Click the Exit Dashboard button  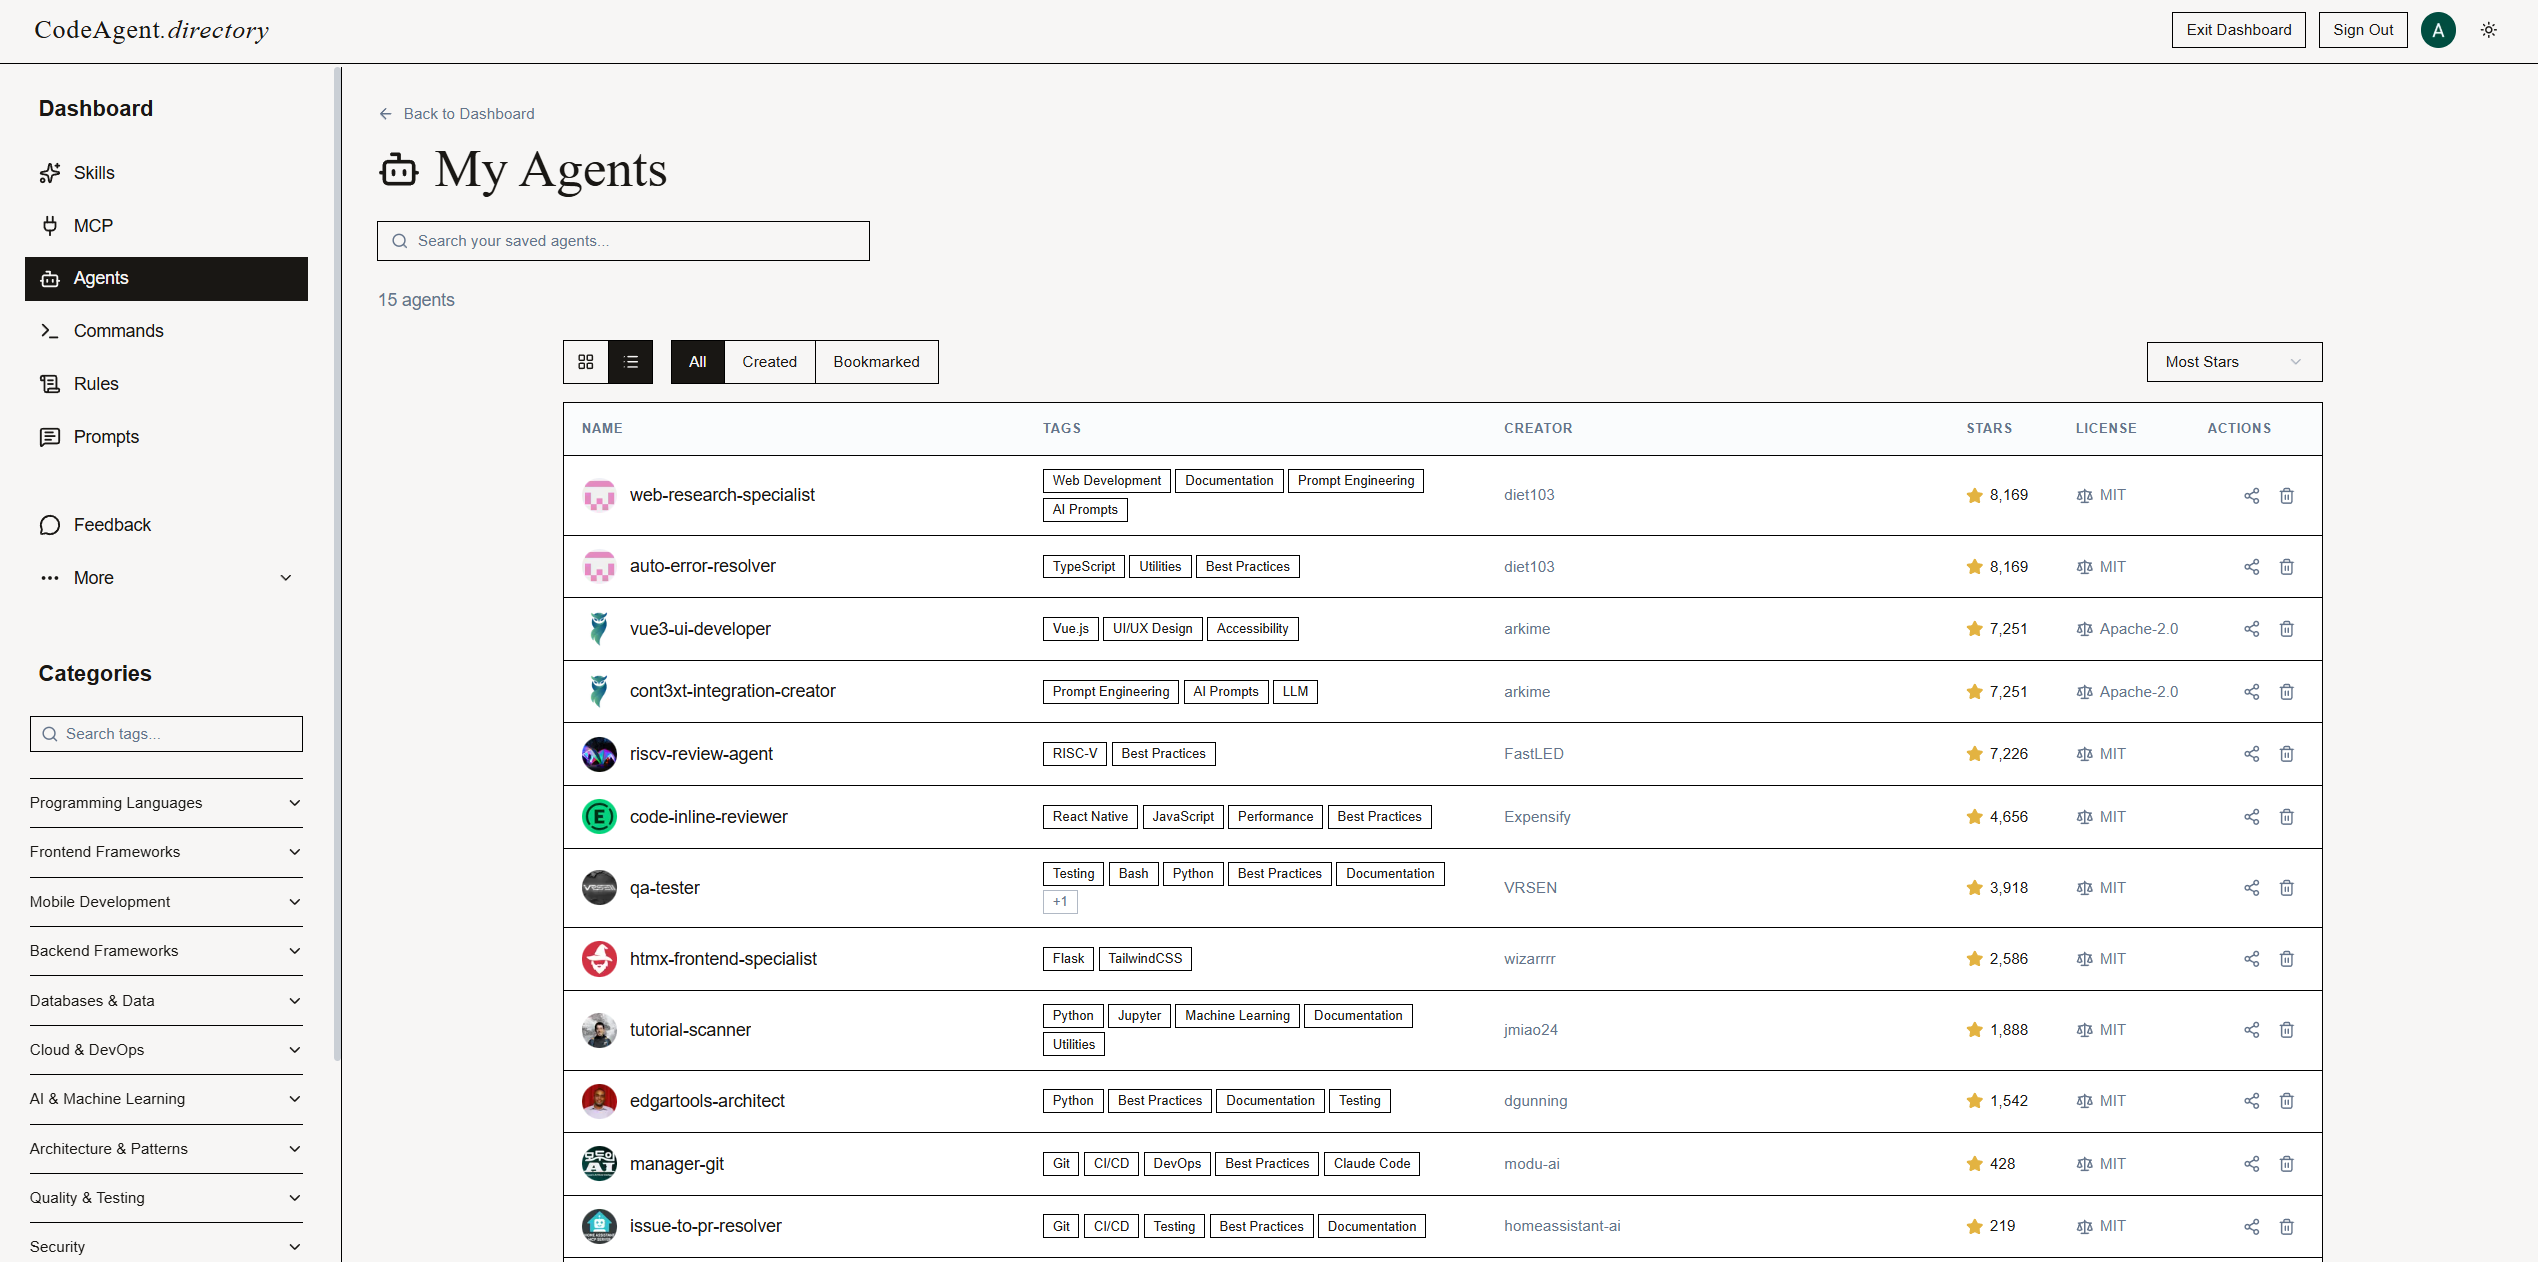[x=2238, y=29]
